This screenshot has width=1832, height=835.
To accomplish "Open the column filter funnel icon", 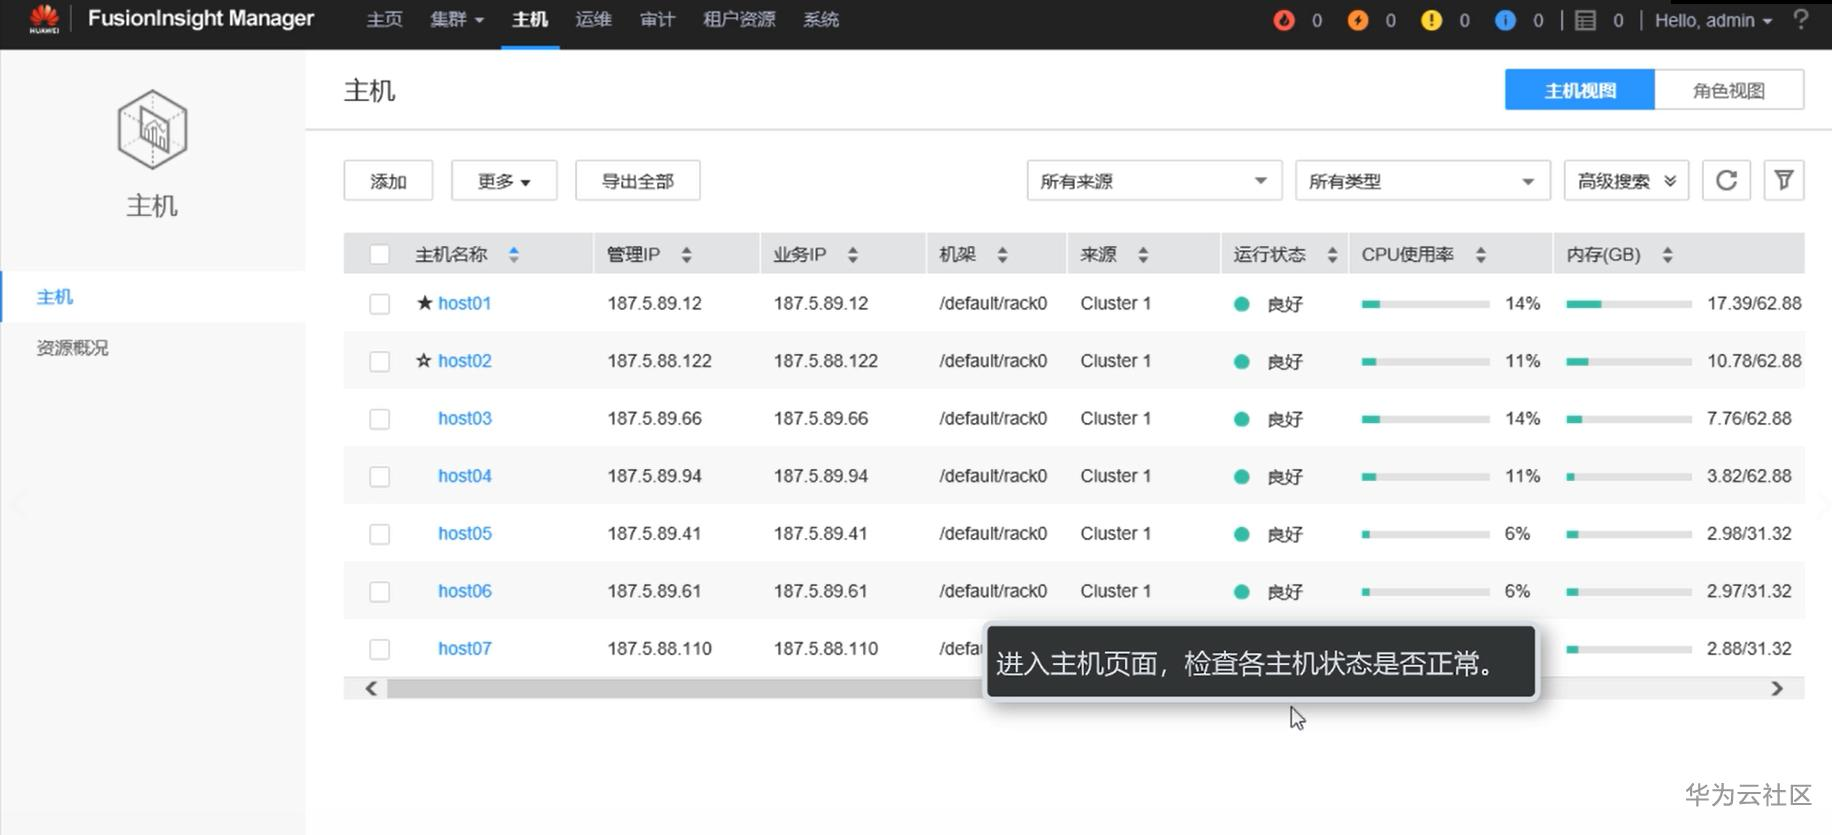I will pyautogui.click(x=1783, y=181).
